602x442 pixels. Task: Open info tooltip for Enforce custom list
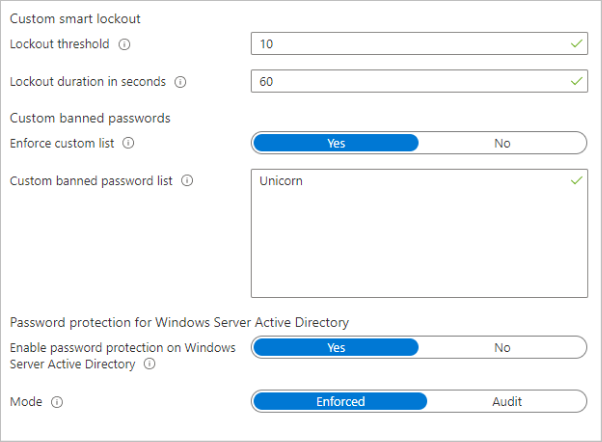click(x=128, y=143)
